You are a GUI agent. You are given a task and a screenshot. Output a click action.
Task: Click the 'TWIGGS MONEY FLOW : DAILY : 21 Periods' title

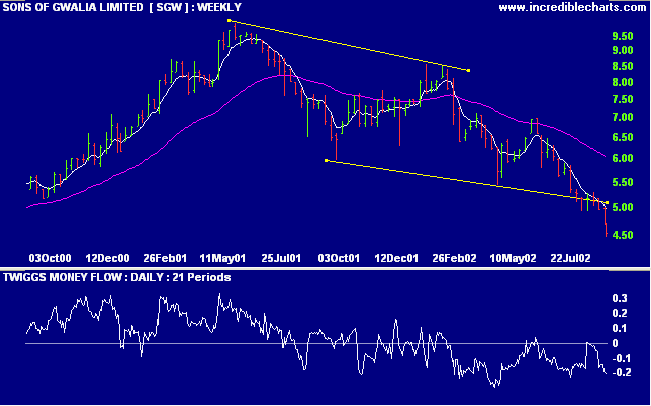point(117,277)
